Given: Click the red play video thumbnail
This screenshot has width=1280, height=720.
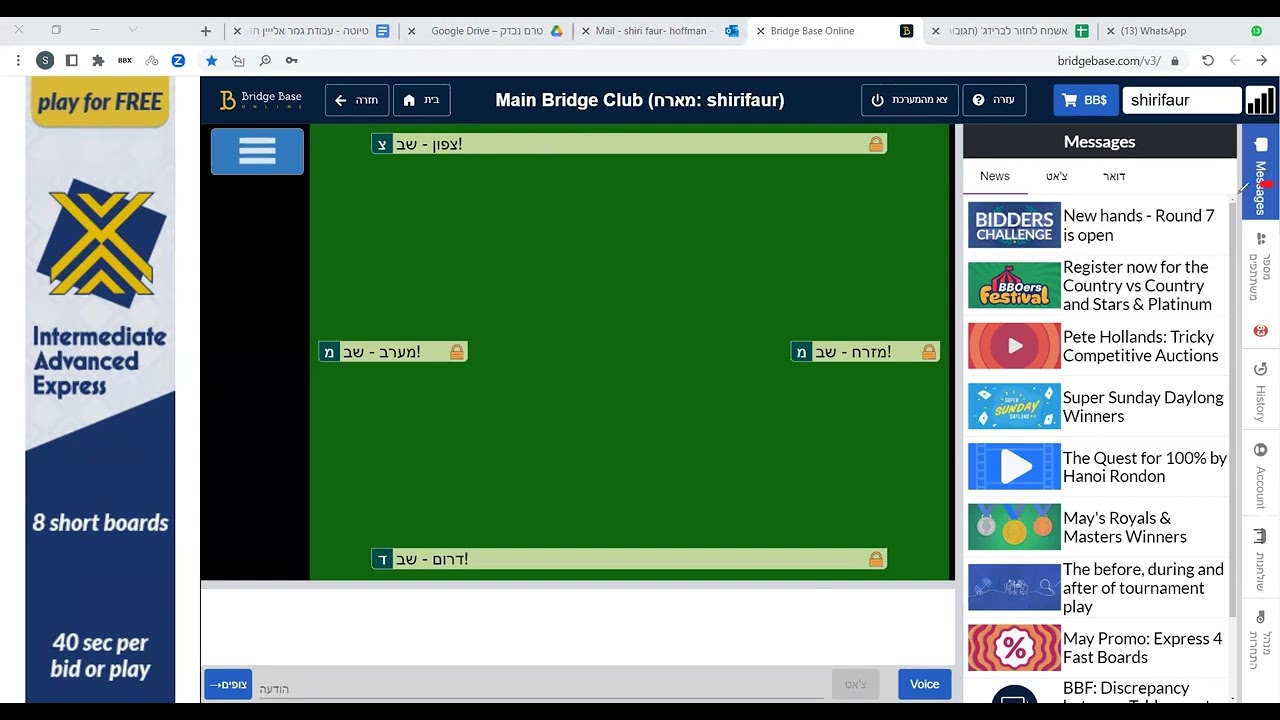Looking at the screenshot, I should click(x=1014, y=346).
